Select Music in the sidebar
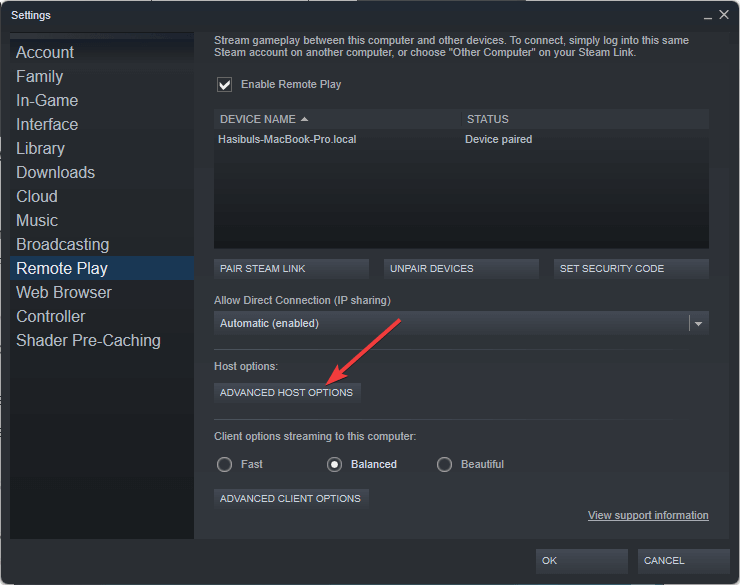This screenshot has height=585, width=740. (x=101, y=220)
